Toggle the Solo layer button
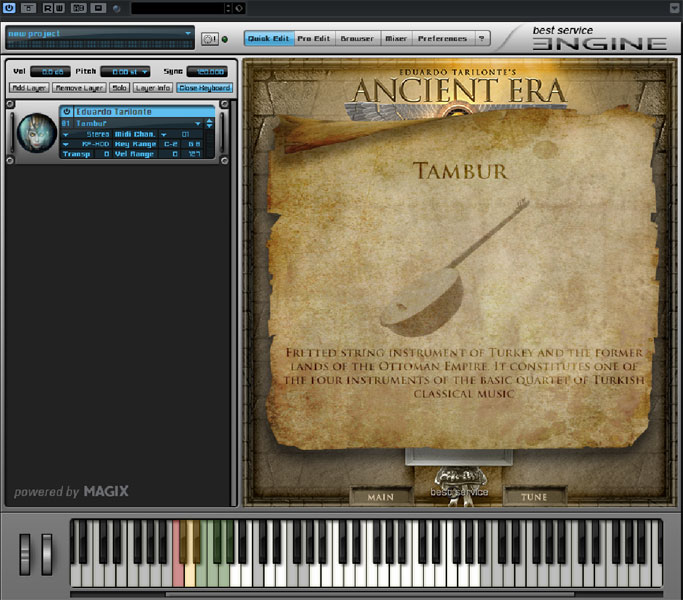683x600 pixels. pos(119,88)
